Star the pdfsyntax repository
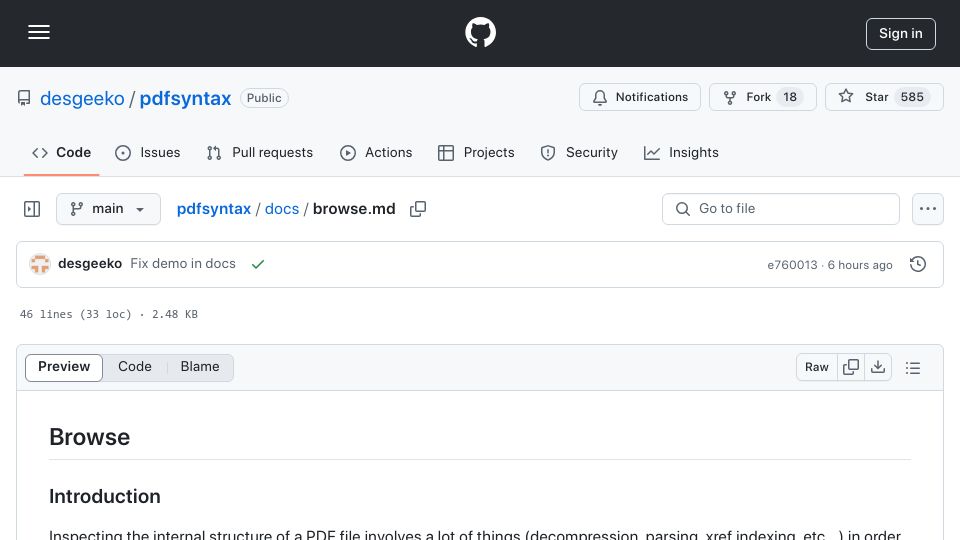Image resolution: width=960 pixels, height=540 pixels. (884, 97)
